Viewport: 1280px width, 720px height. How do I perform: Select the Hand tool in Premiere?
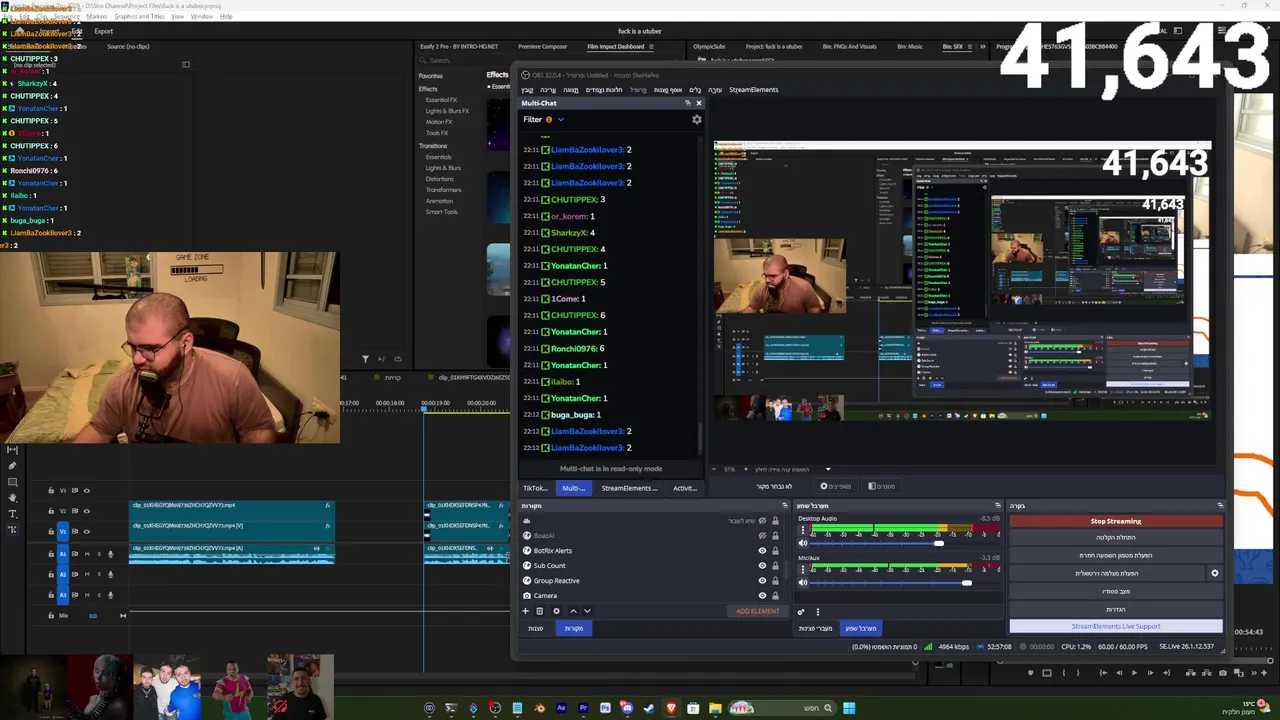coord(12,498)
